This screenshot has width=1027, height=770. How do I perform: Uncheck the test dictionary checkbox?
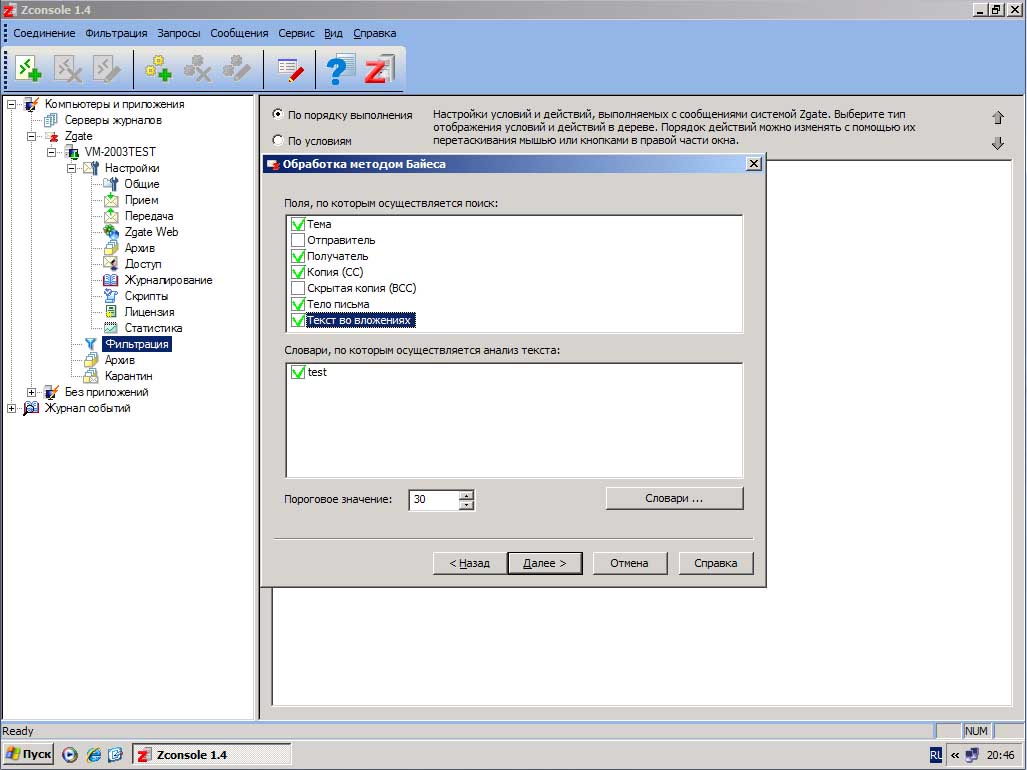click(x=298, y=372)
